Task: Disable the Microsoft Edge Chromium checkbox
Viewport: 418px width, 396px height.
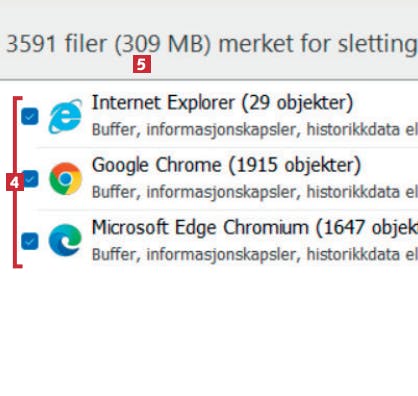Action: pyautogui.click(x=30, y=241)
